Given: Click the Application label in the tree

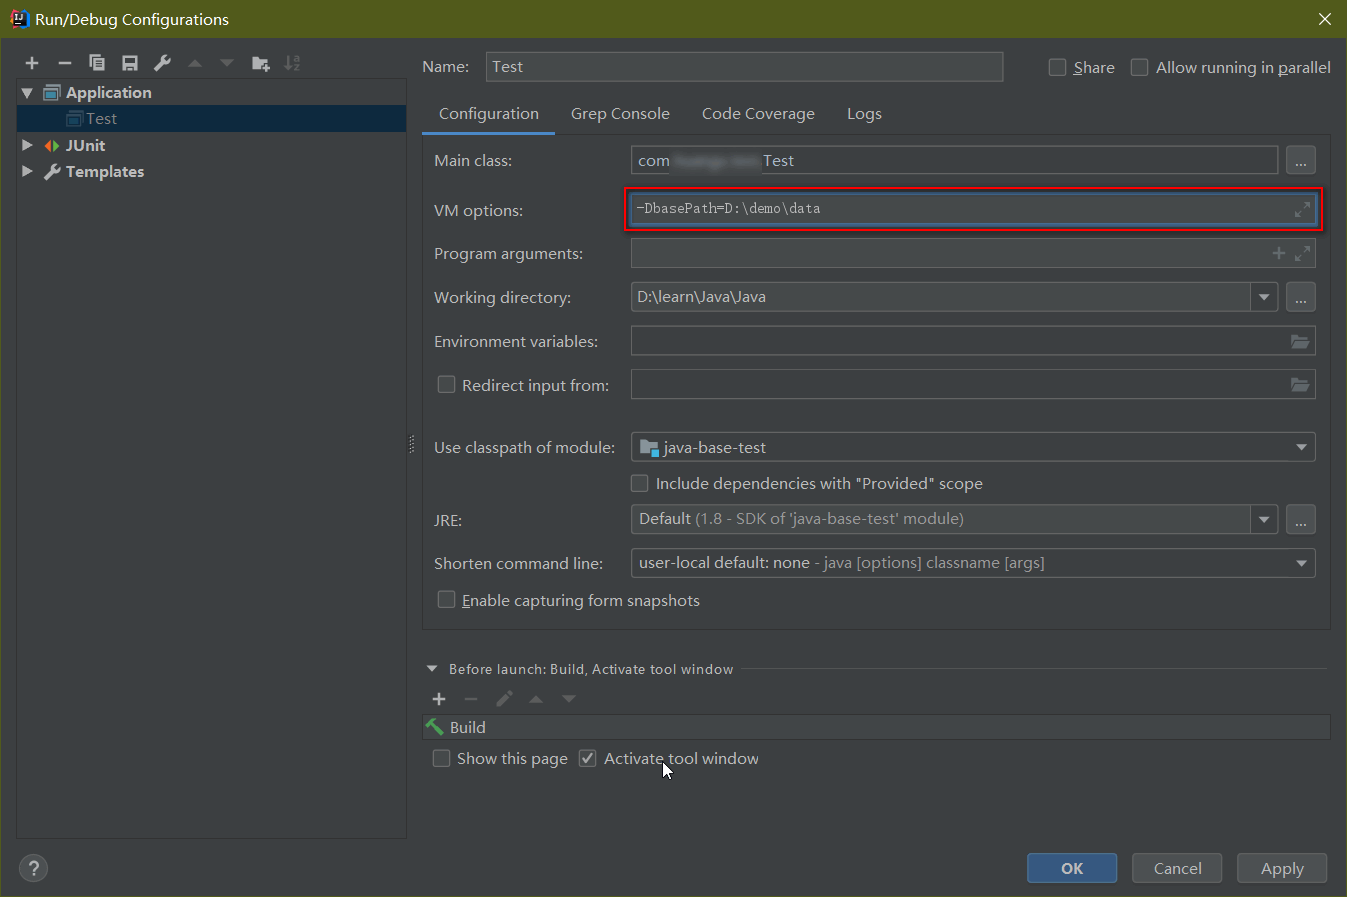Looking at the screenshot, I should 109,93.
